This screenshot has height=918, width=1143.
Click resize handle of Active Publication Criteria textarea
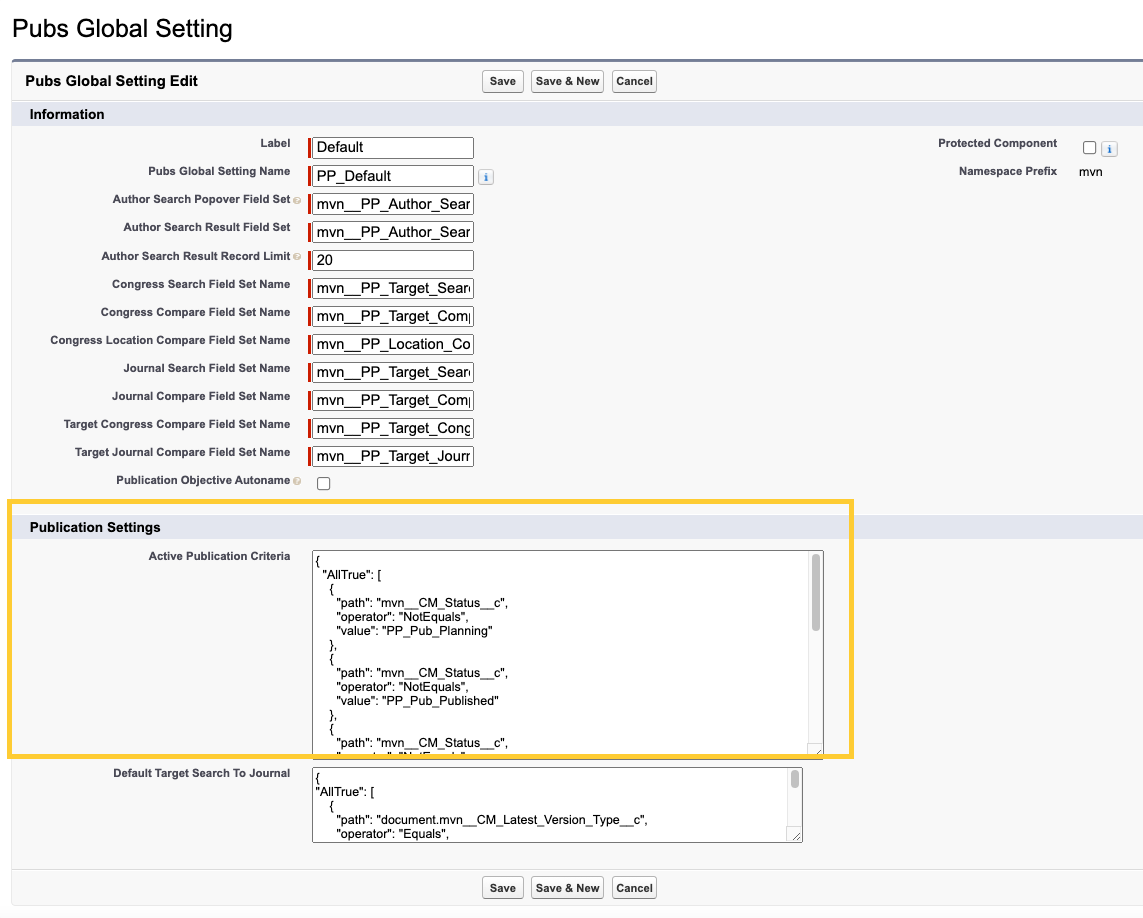[816, 749]
